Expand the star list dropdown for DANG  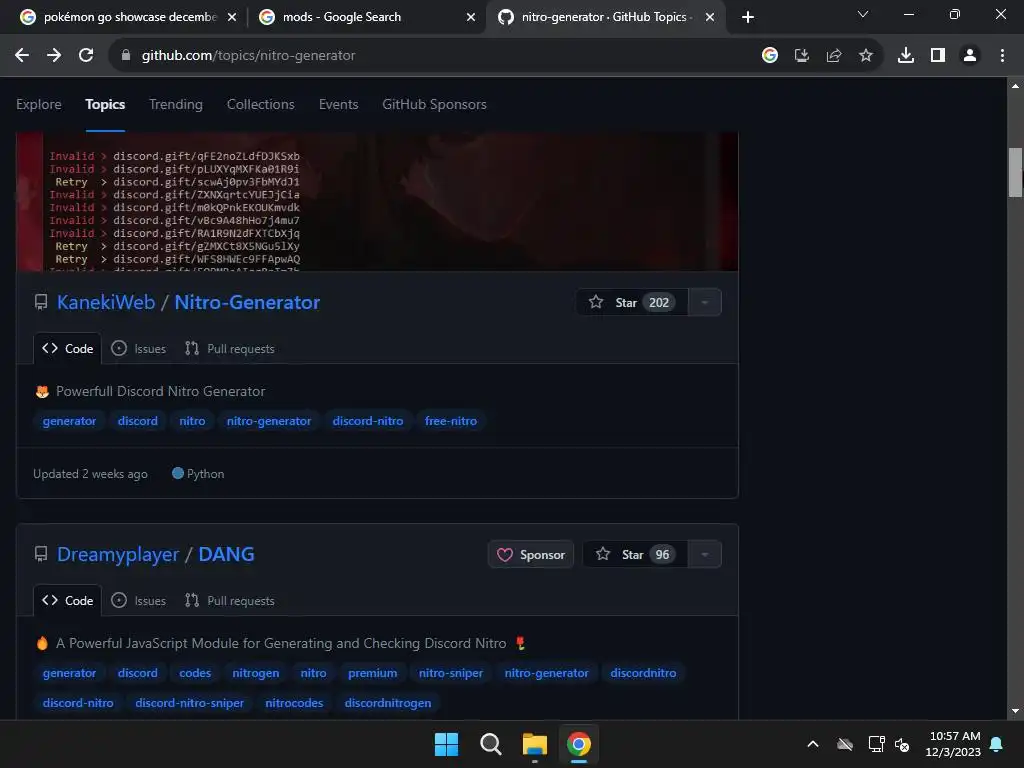click(705, 554)
